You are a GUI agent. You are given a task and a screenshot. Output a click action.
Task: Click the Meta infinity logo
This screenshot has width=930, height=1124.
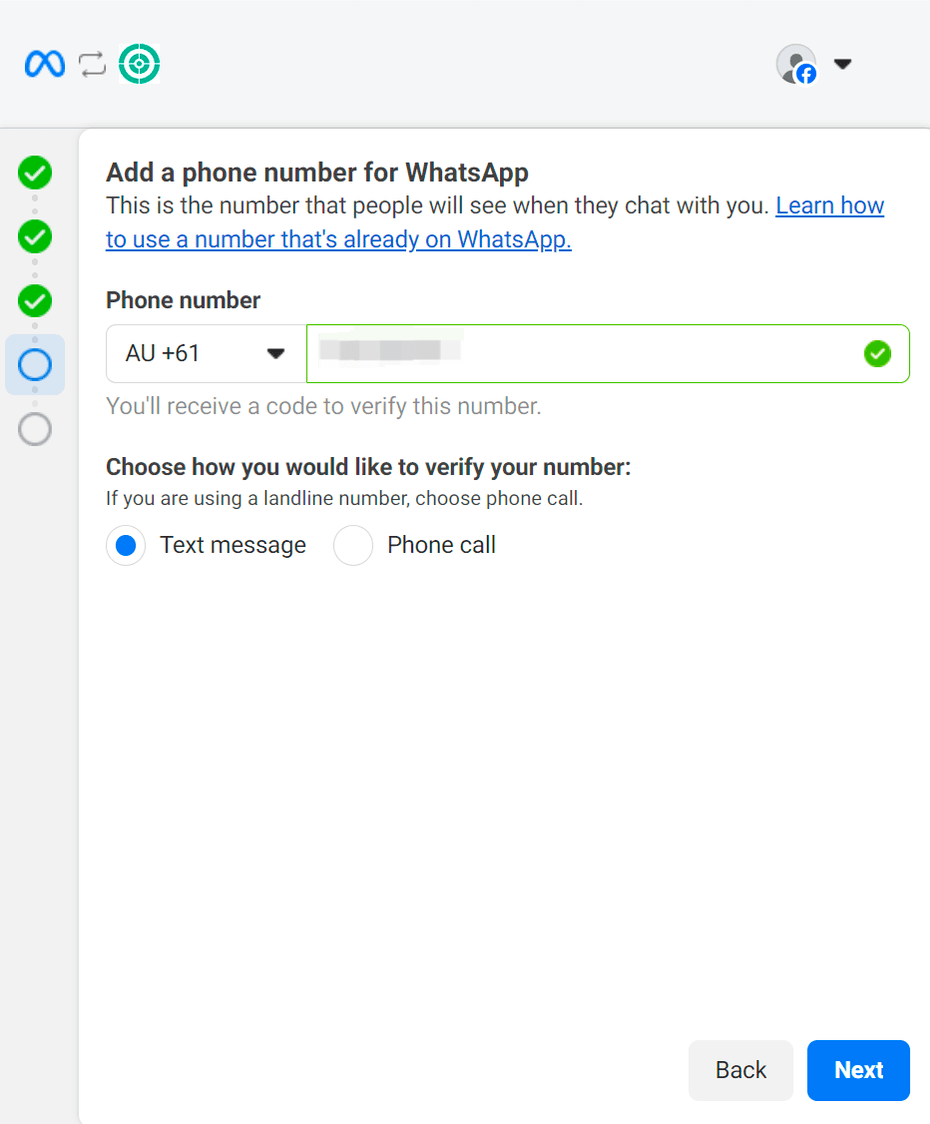(44, 64)
